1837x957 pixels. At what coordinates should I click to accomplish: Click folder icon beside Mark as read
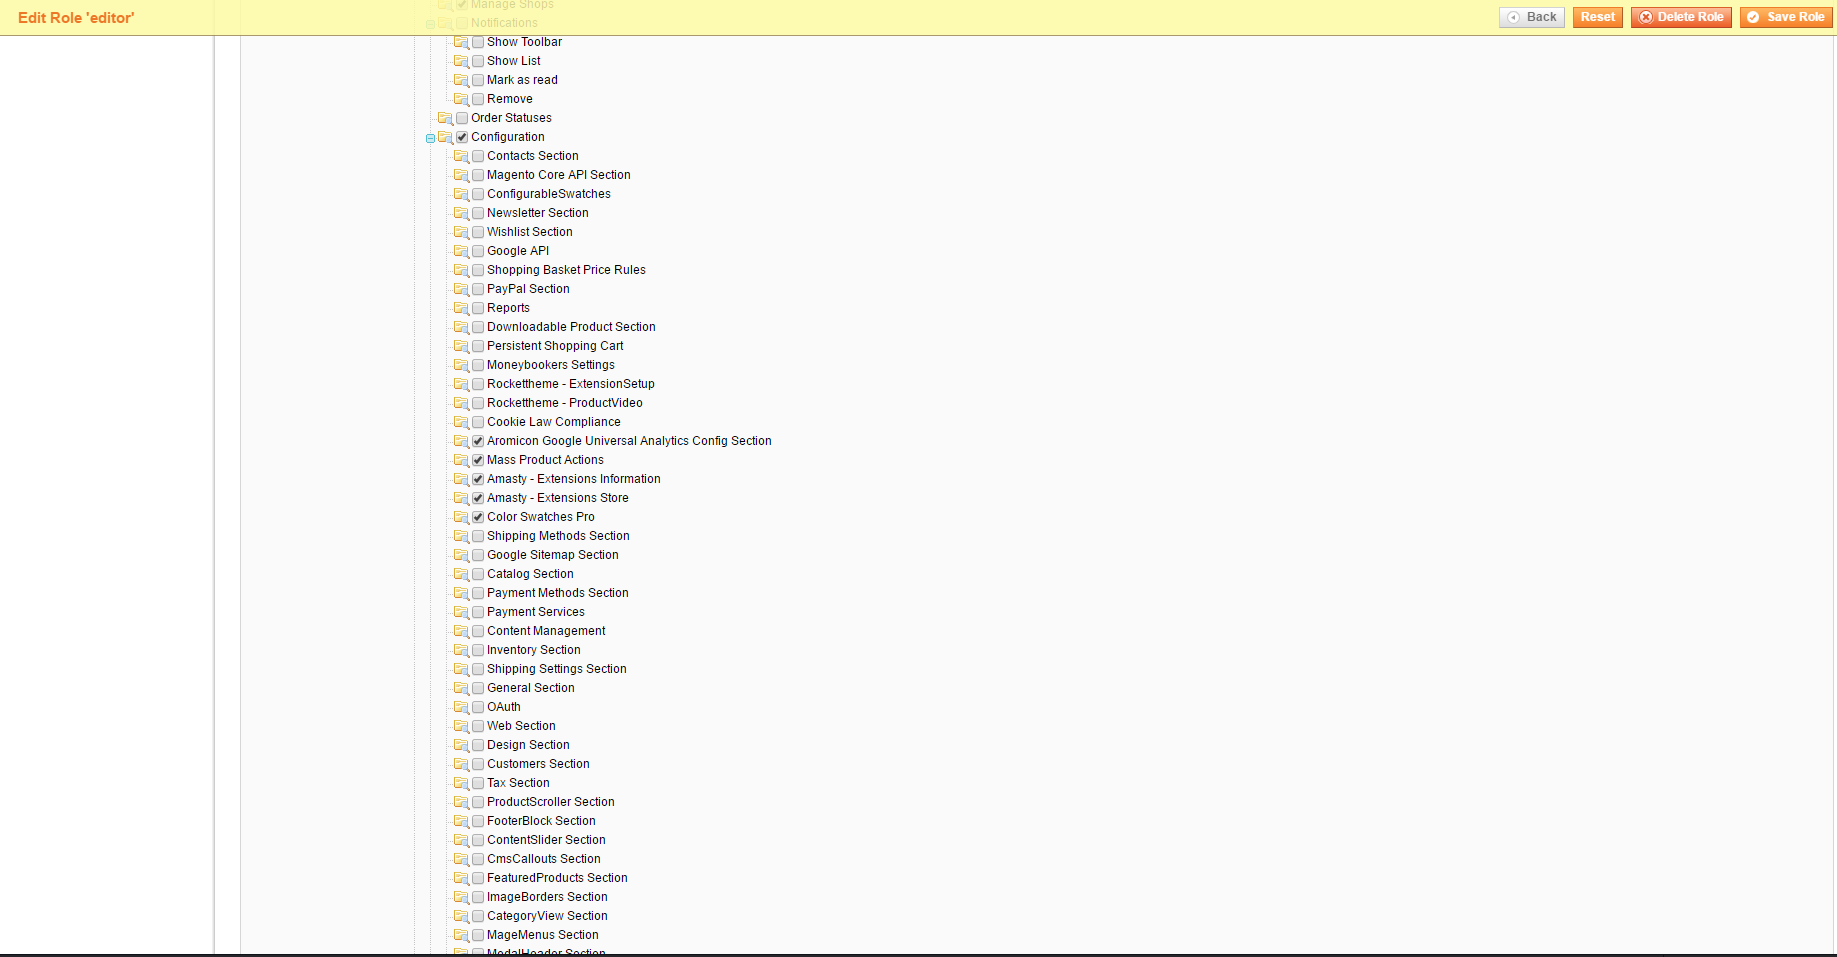coord(461,80)
